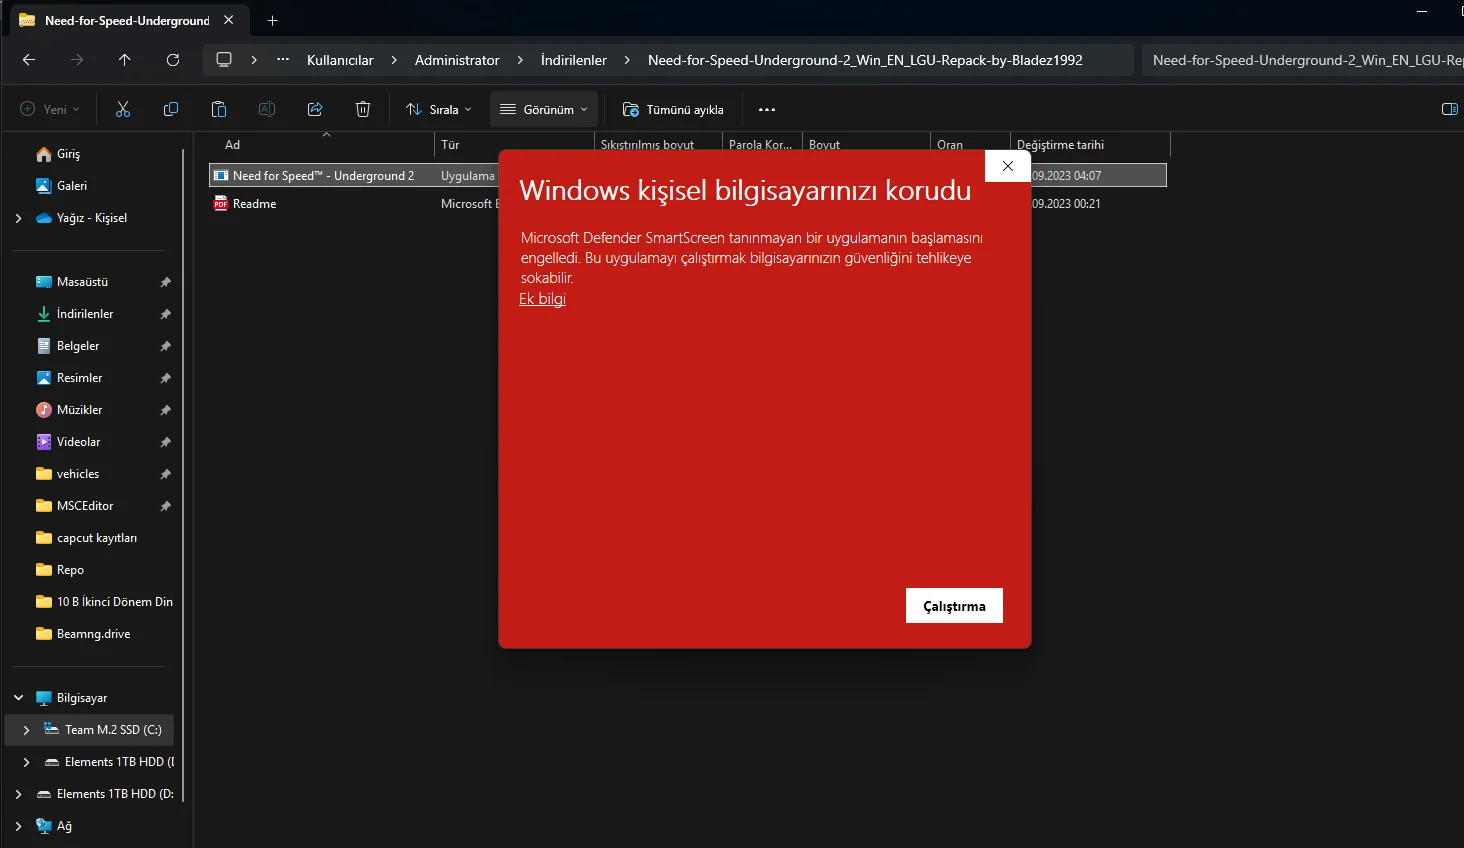Open Belgeler in quick access
The width and height of the screenshot is (1464, 848).
click(x=78, y=346)
